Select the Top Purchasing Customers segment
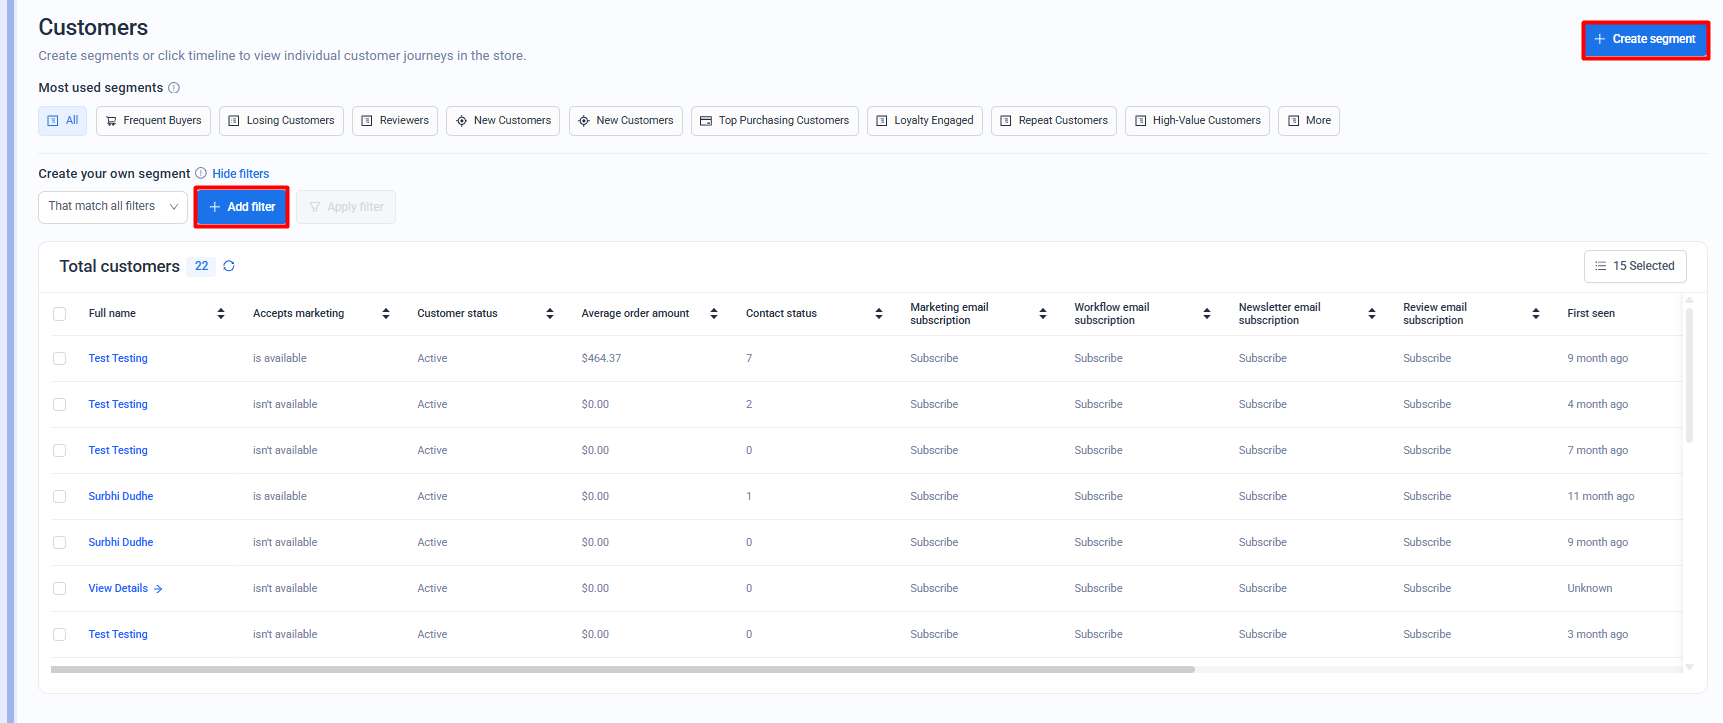The width and height of the screenshot is (1723, 723). tap(774, 121)
